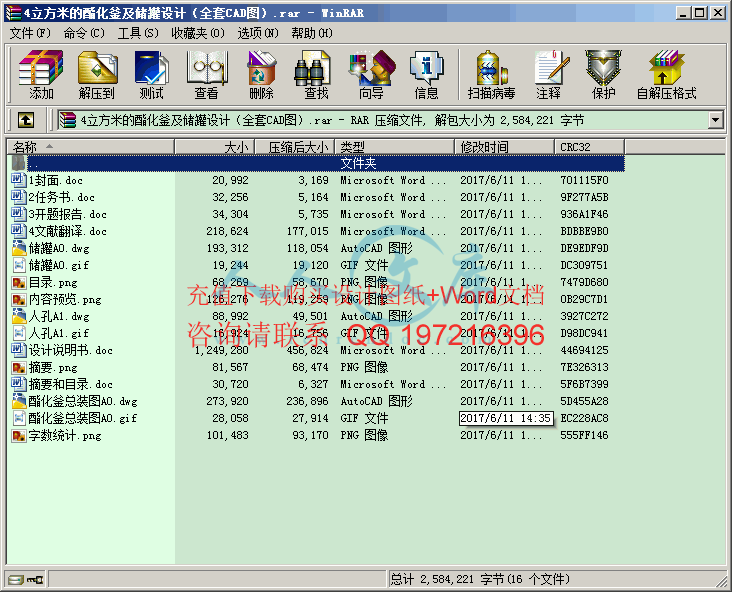732x592 pixels.
Task: Click the 保护 (Protect) shield icon
Action: (x=604, y=75)
